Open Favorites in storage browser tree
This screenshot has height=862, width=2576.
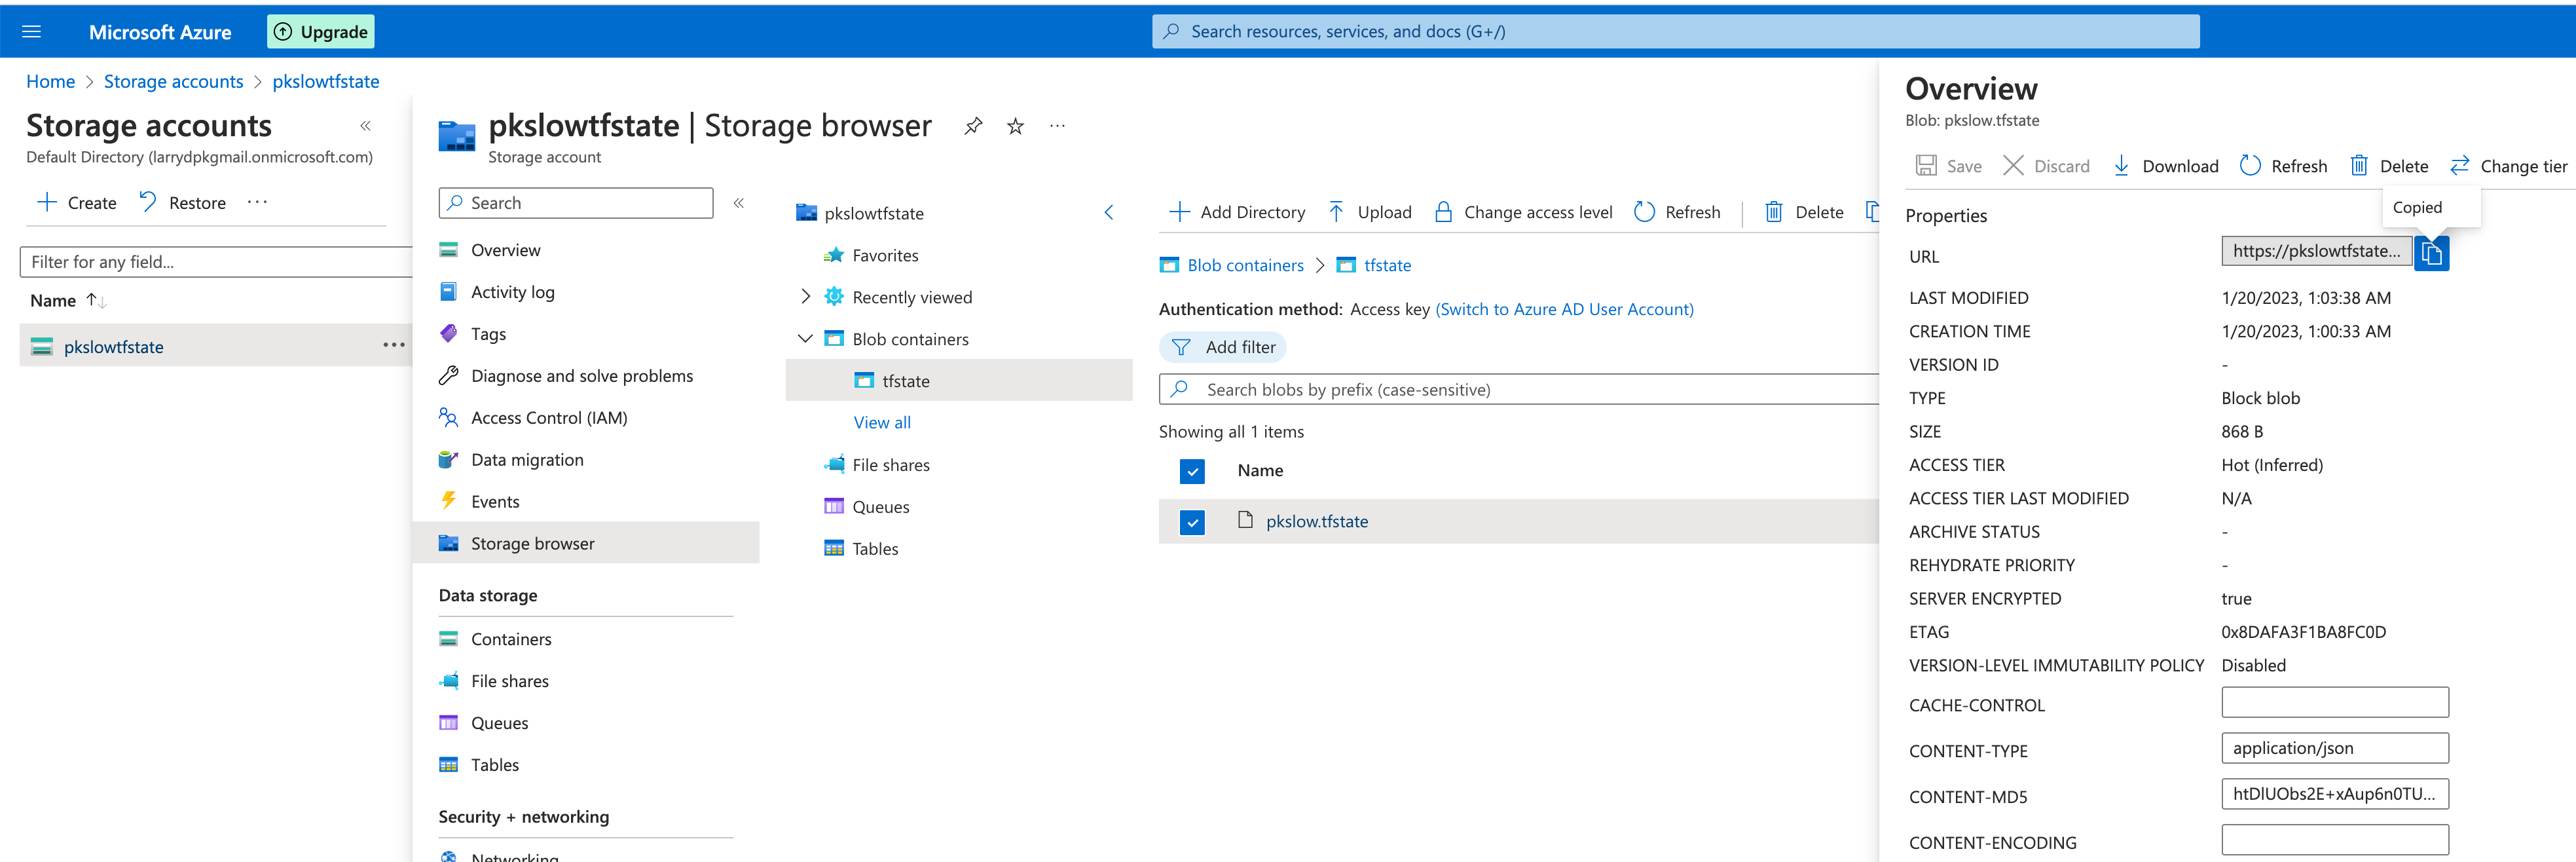pyautogui.click(x=884, y=255)
